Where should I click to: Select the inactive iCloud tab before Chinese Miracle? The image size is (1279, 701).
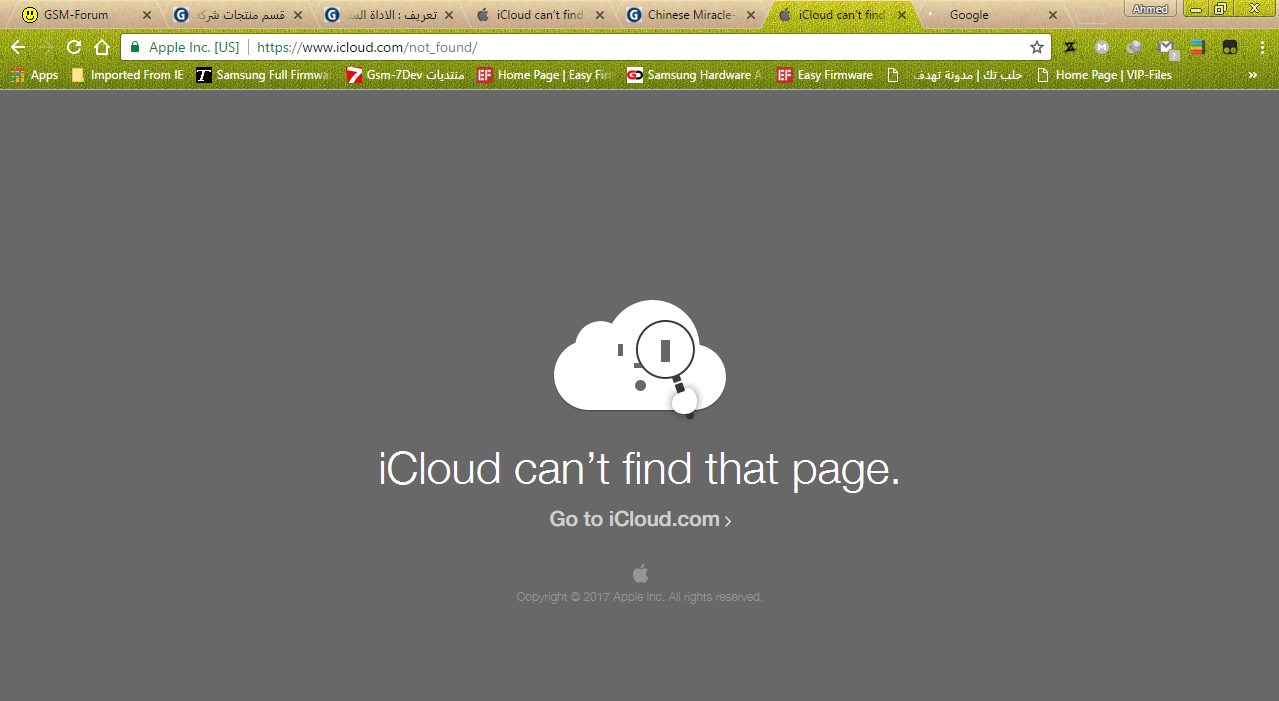(x=538, y=15)
